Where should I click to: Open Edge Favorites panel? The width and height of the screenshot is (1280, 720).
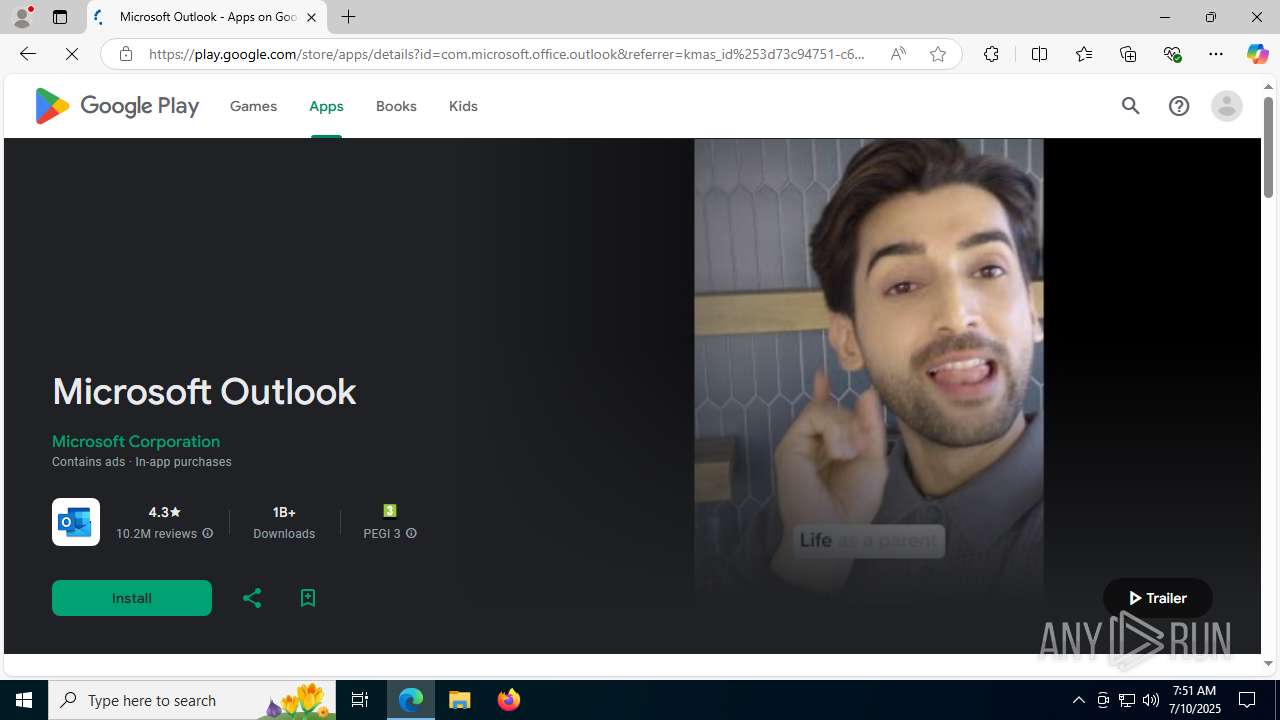pos(1083,54)
